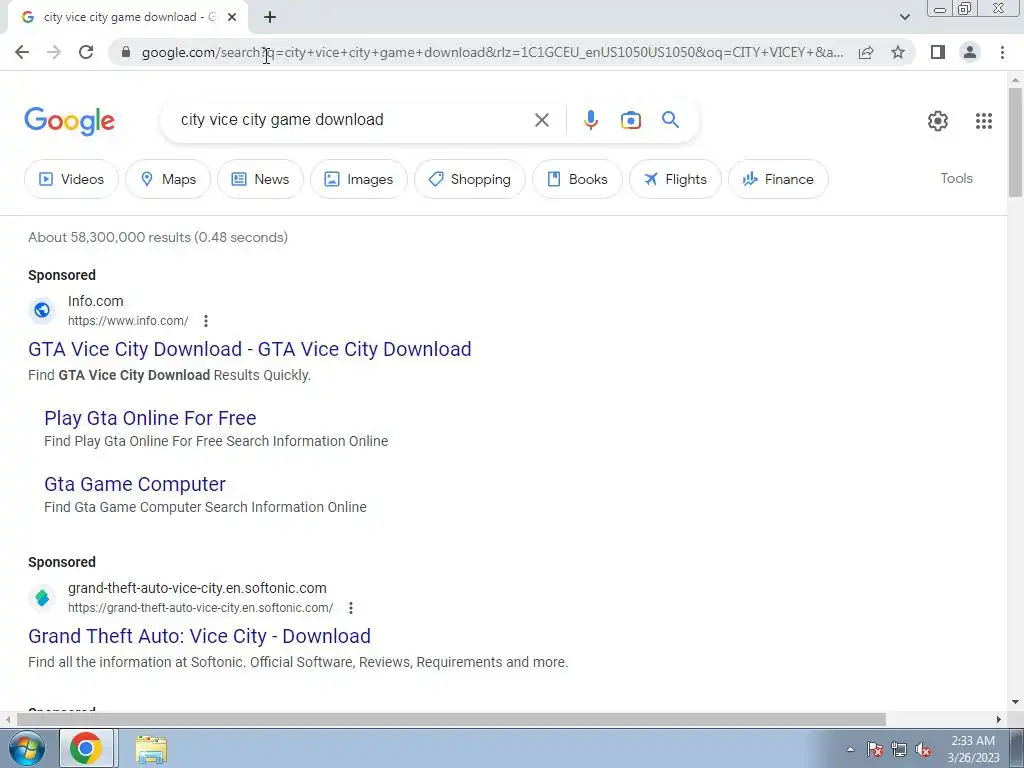Image resolution: width=1024 pixels, height=768 pixels.
Task: Switch to the Flights results tab
Action: click(x=675, y=179)
